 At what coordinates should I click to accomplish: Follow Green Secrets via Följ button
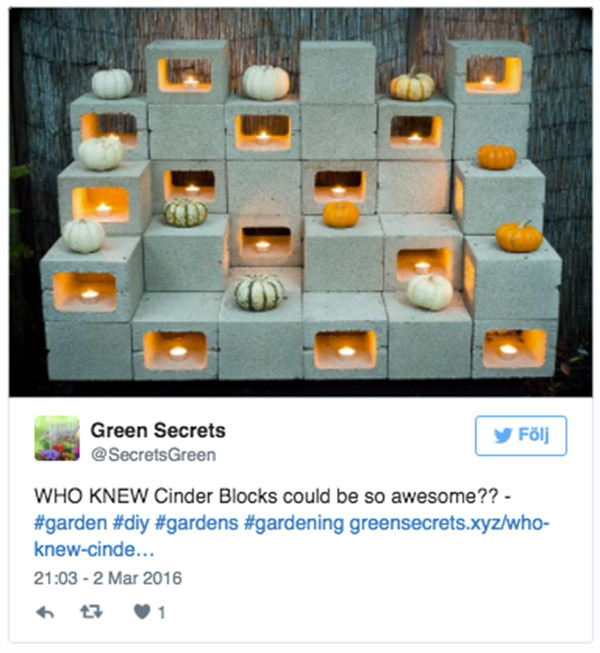(521, 436)
